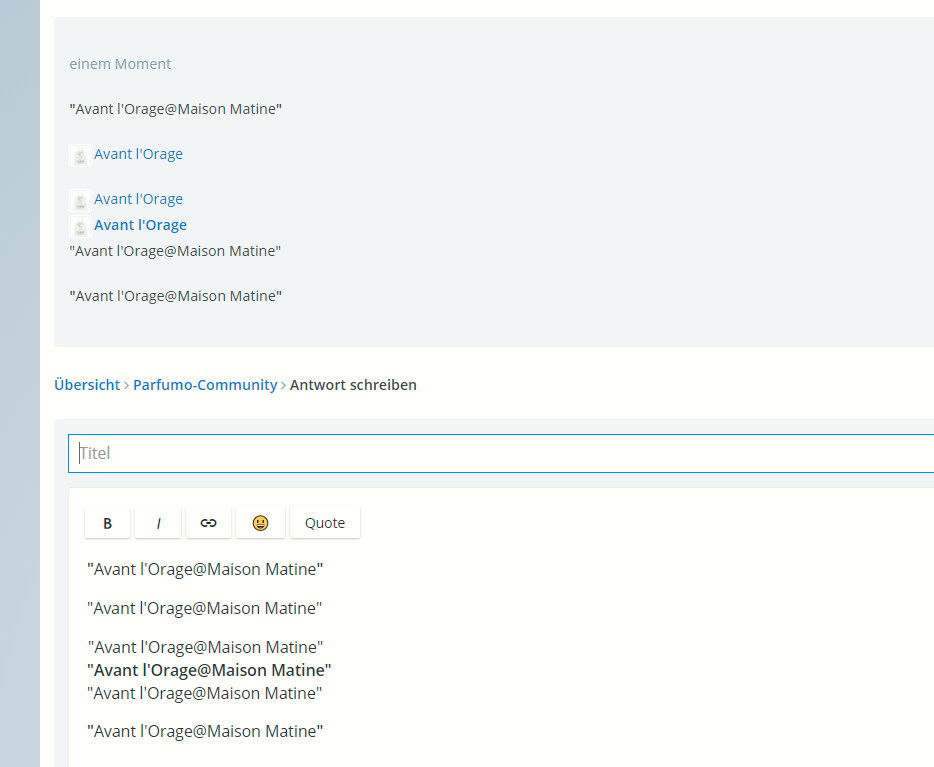Click the bold "Avant l'Orage@Maison Matine" line in the editor
934x767 pixels.
[209, 670]
